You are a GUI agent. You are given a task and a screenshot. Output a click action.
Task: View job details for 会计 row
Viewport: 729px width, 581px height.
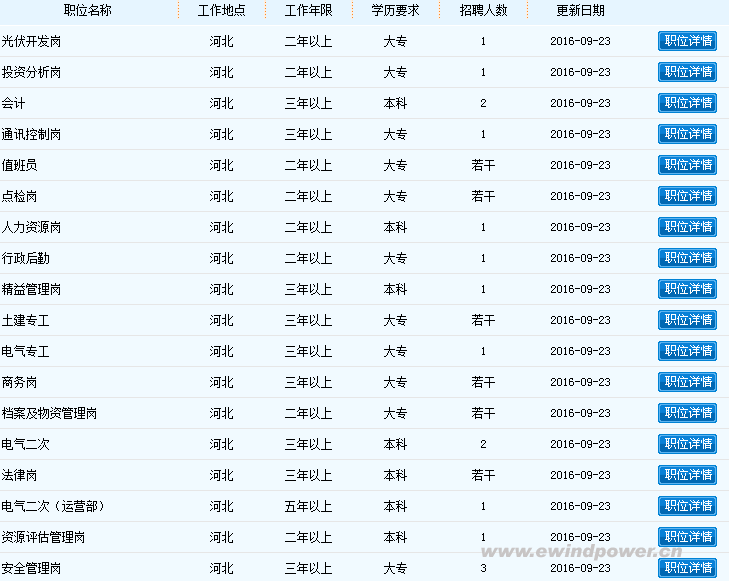687,103
